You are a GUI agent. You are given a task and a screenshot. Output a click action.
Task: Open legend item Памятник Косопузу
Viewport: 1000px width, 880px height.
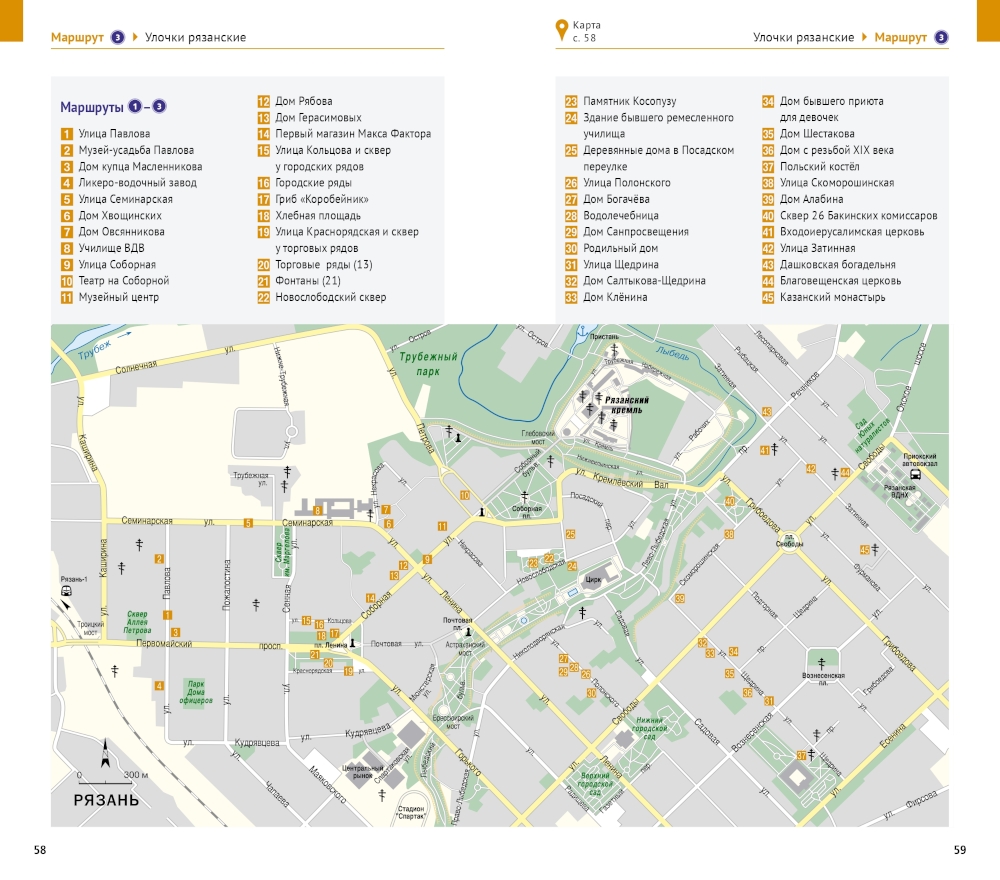point(629,101)
